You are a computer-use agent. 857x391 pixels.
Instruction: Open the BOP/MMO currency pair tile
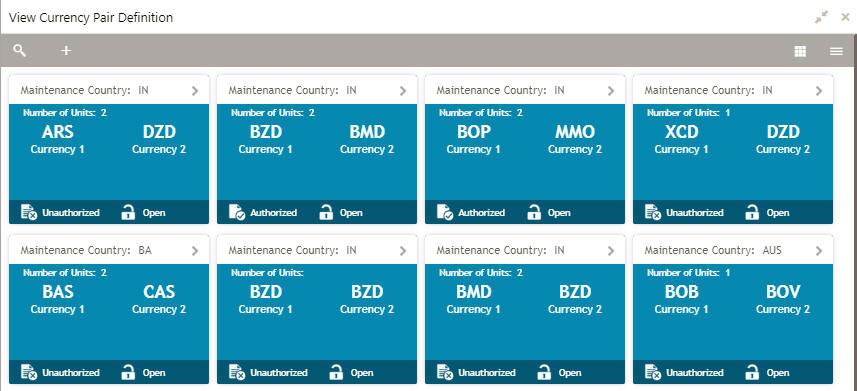click(x=525, y=152)
